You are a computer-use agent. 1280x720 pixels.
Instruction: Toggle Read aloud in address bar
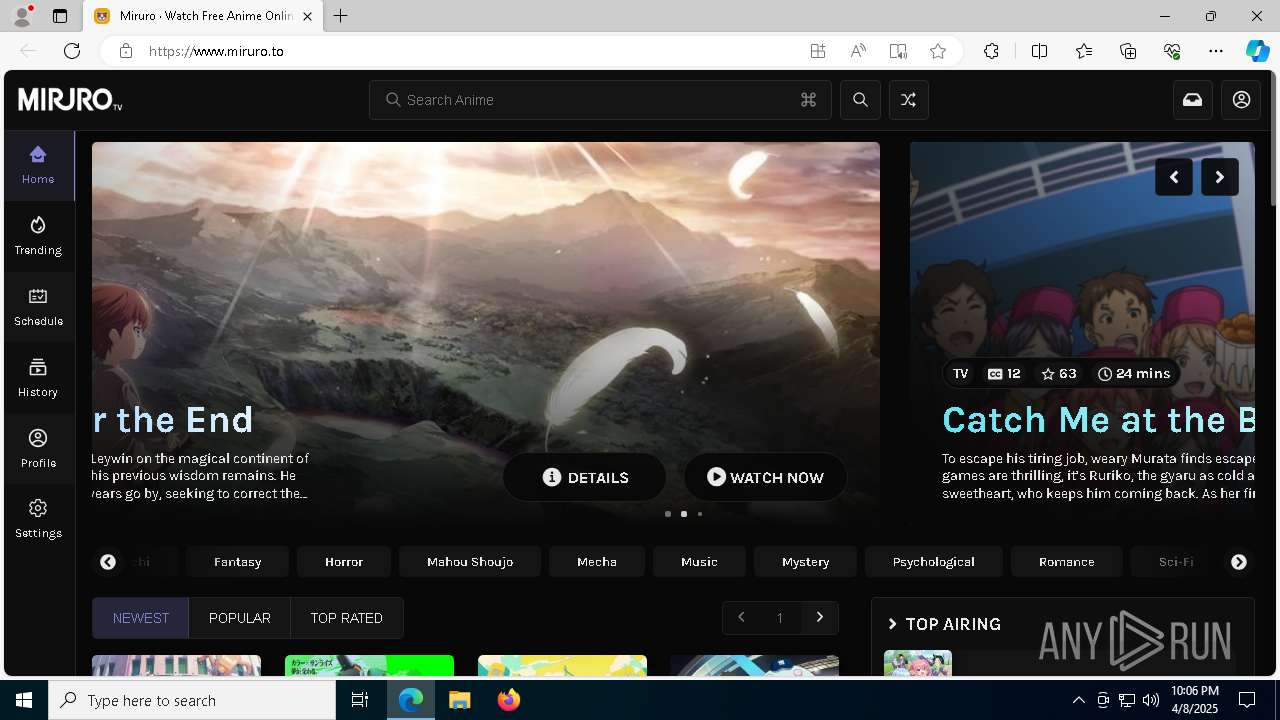858,51
